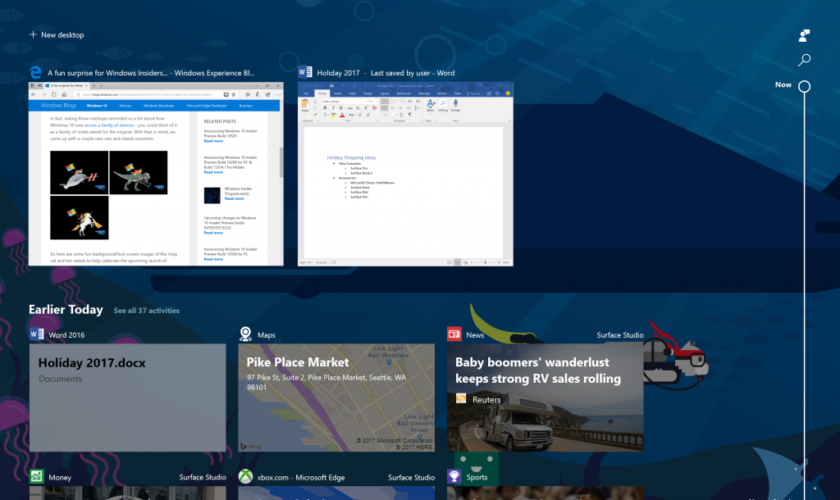
Task: Click the Maps activity icon
Action: [x=245, y=334]
